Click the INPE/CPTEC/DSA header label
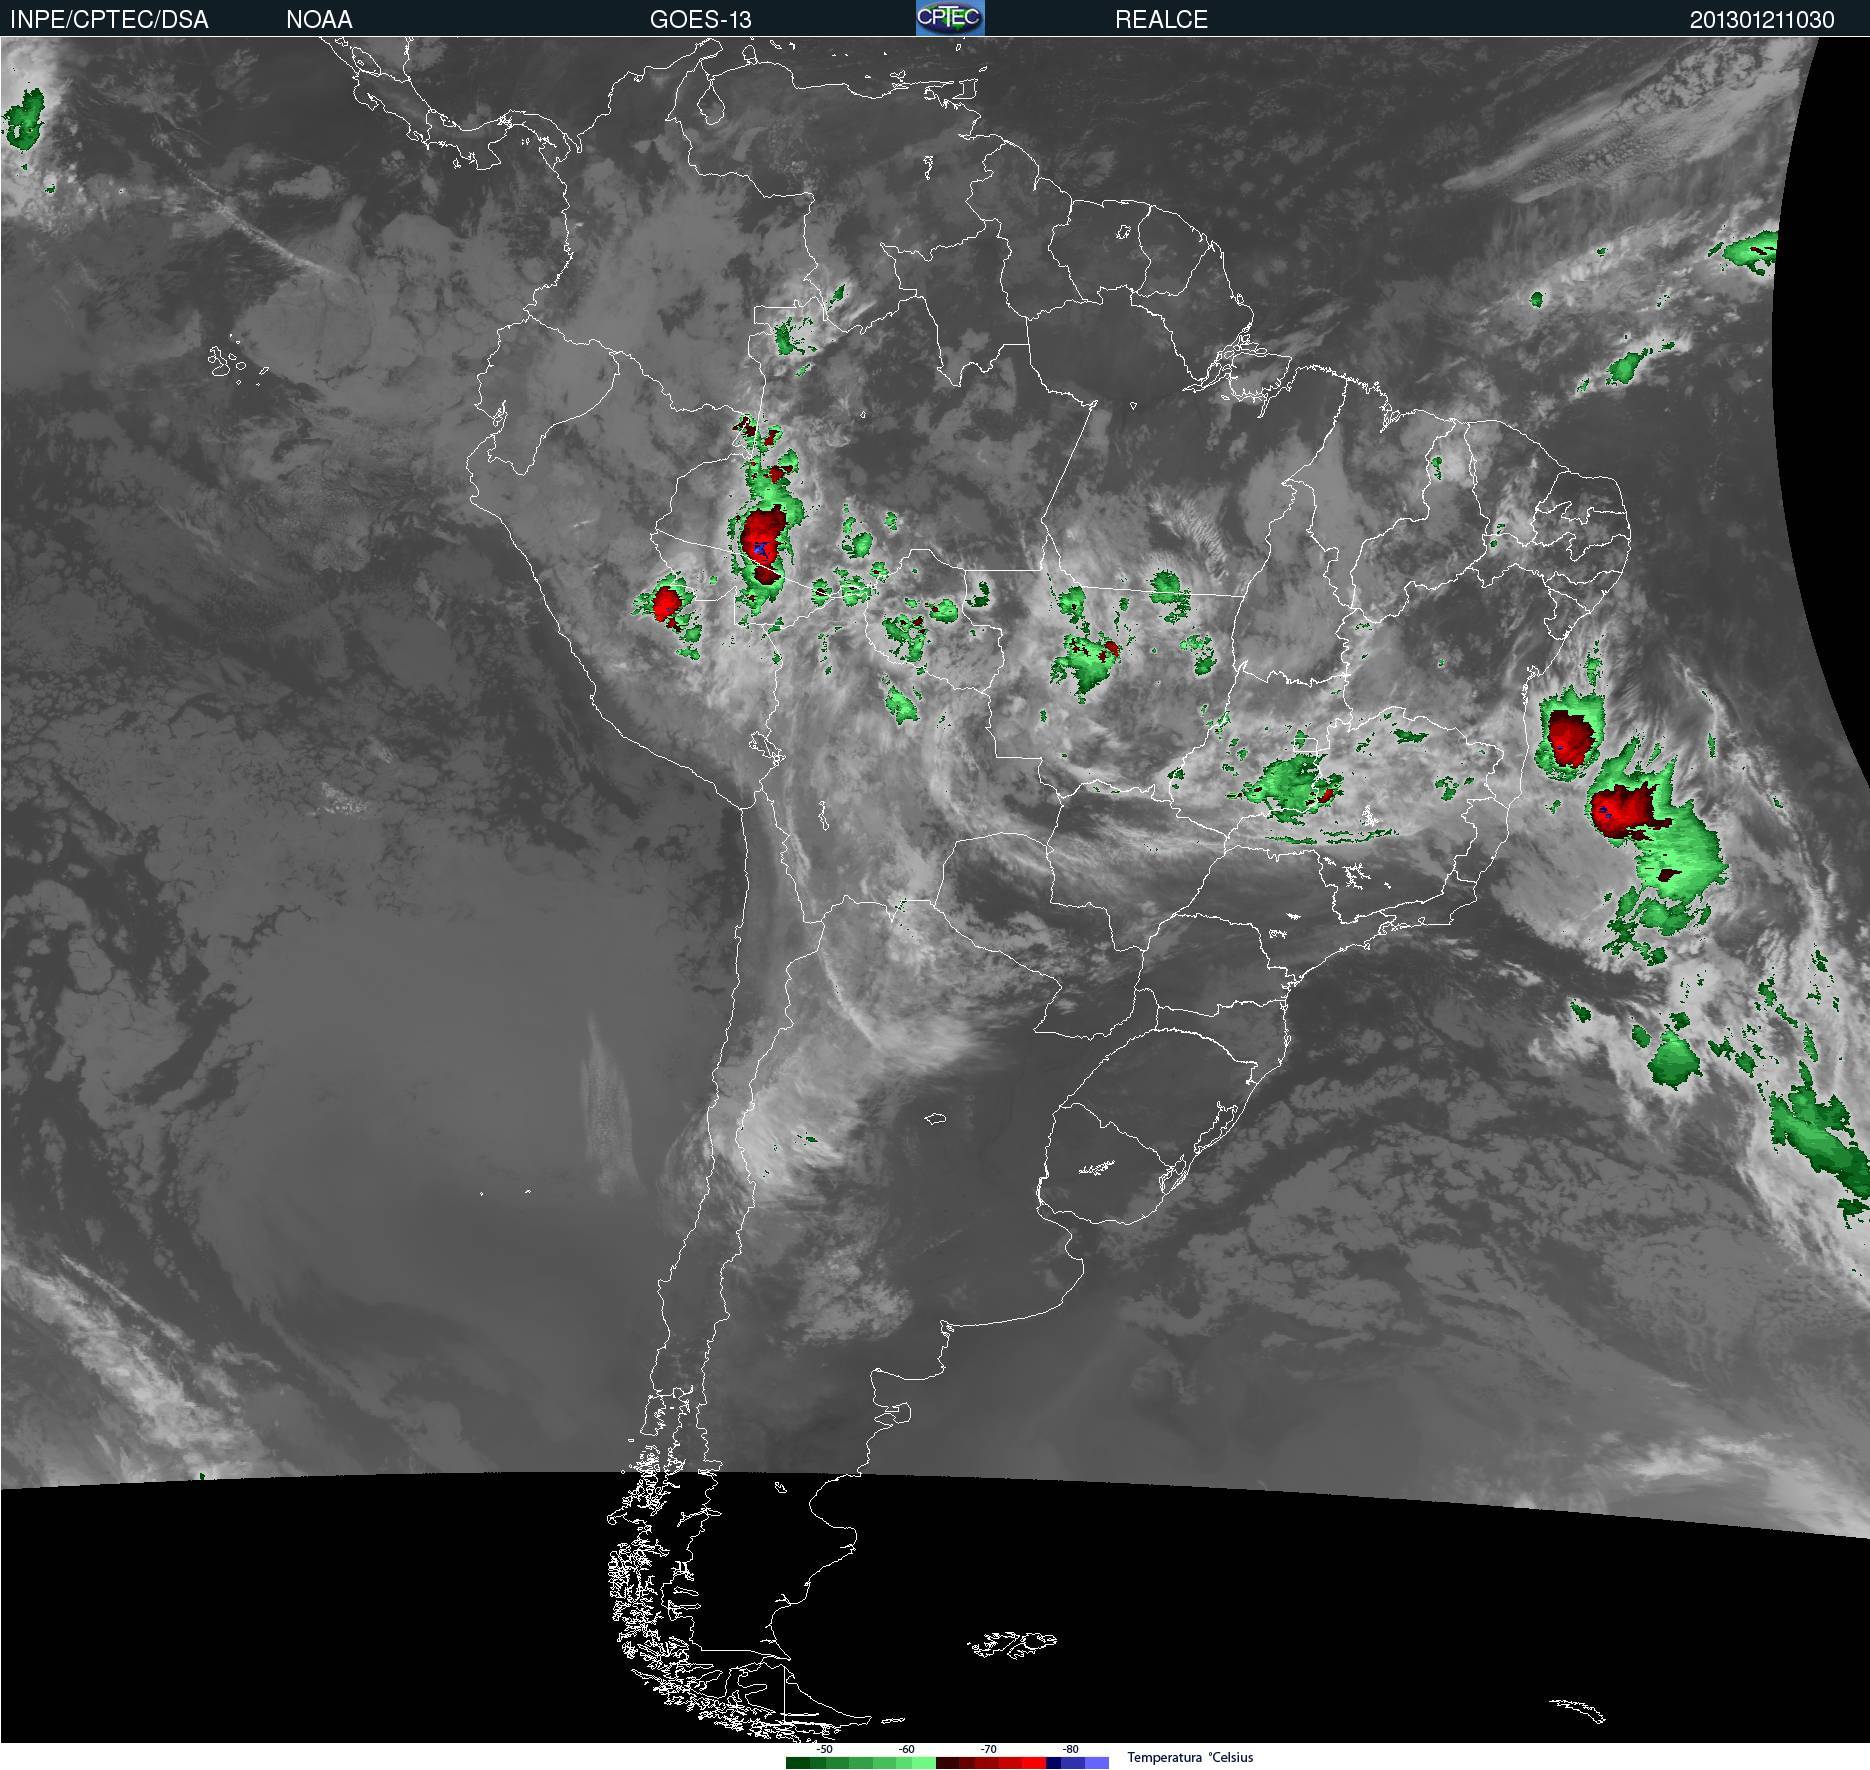 tap(109, 19)
